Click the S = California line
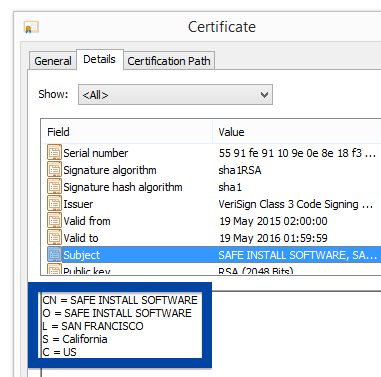 pyautogui.click(x=75, y=339)
